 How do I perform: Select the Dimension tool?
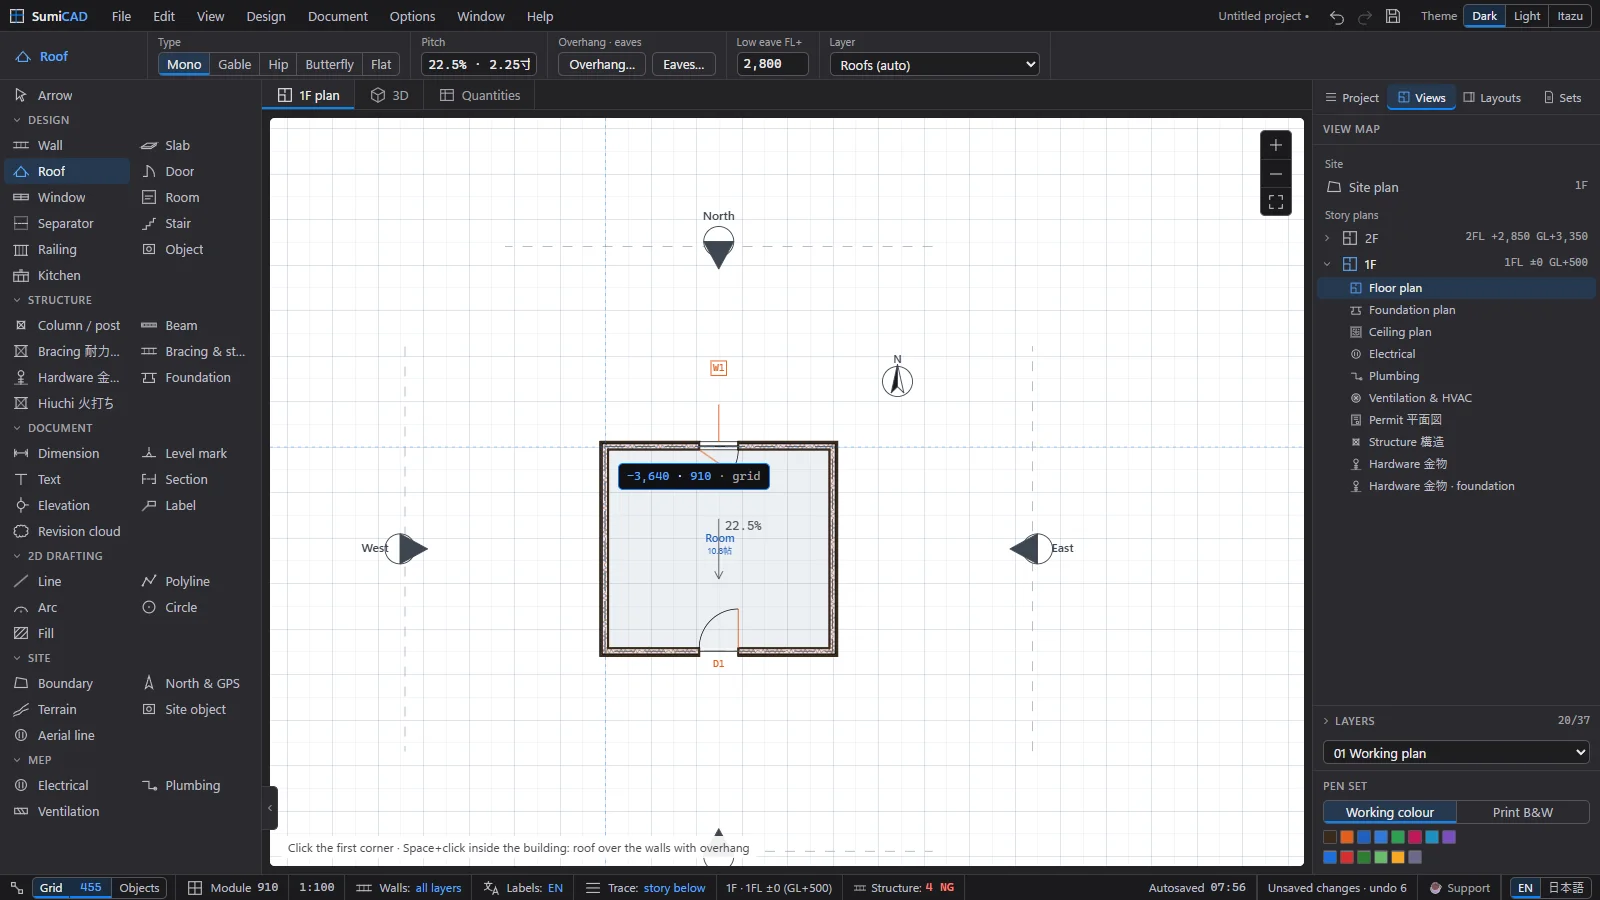point(66,453)
